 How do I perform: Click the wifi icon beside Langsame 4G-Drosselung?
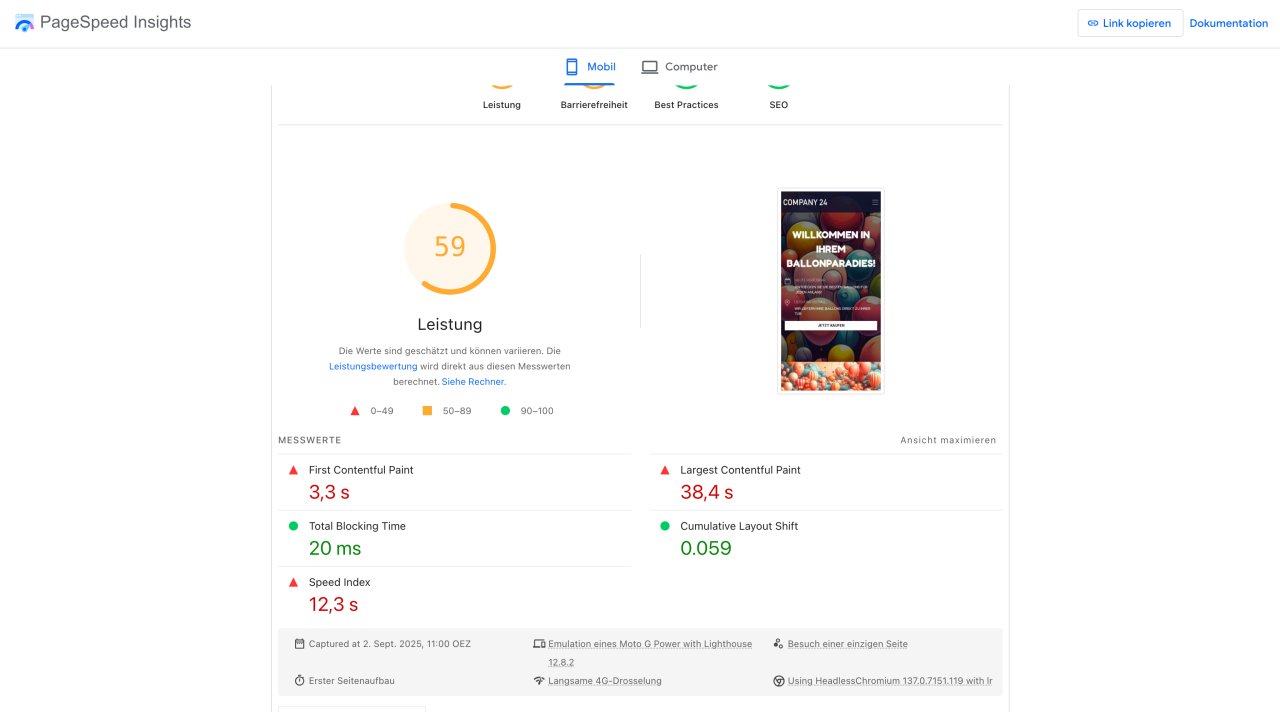(539, 681)
